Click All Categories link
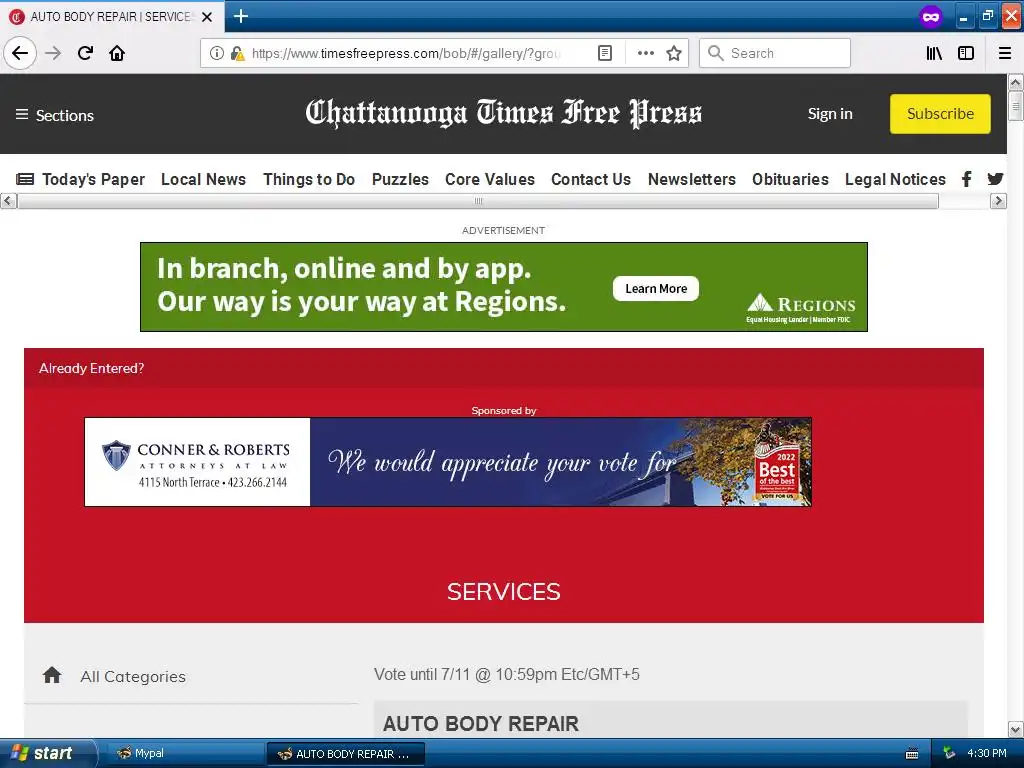 tap(133, 677)
